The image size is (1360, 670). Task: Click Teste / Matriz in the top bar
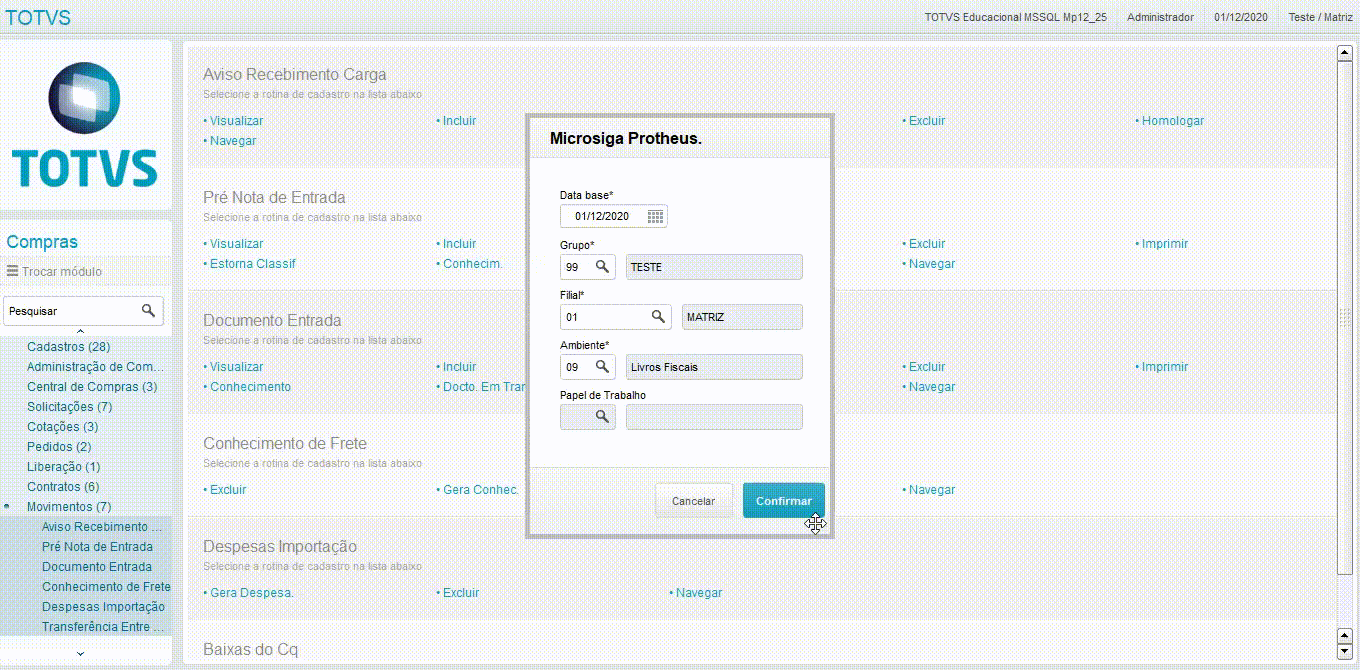(x=1320, y=17)
